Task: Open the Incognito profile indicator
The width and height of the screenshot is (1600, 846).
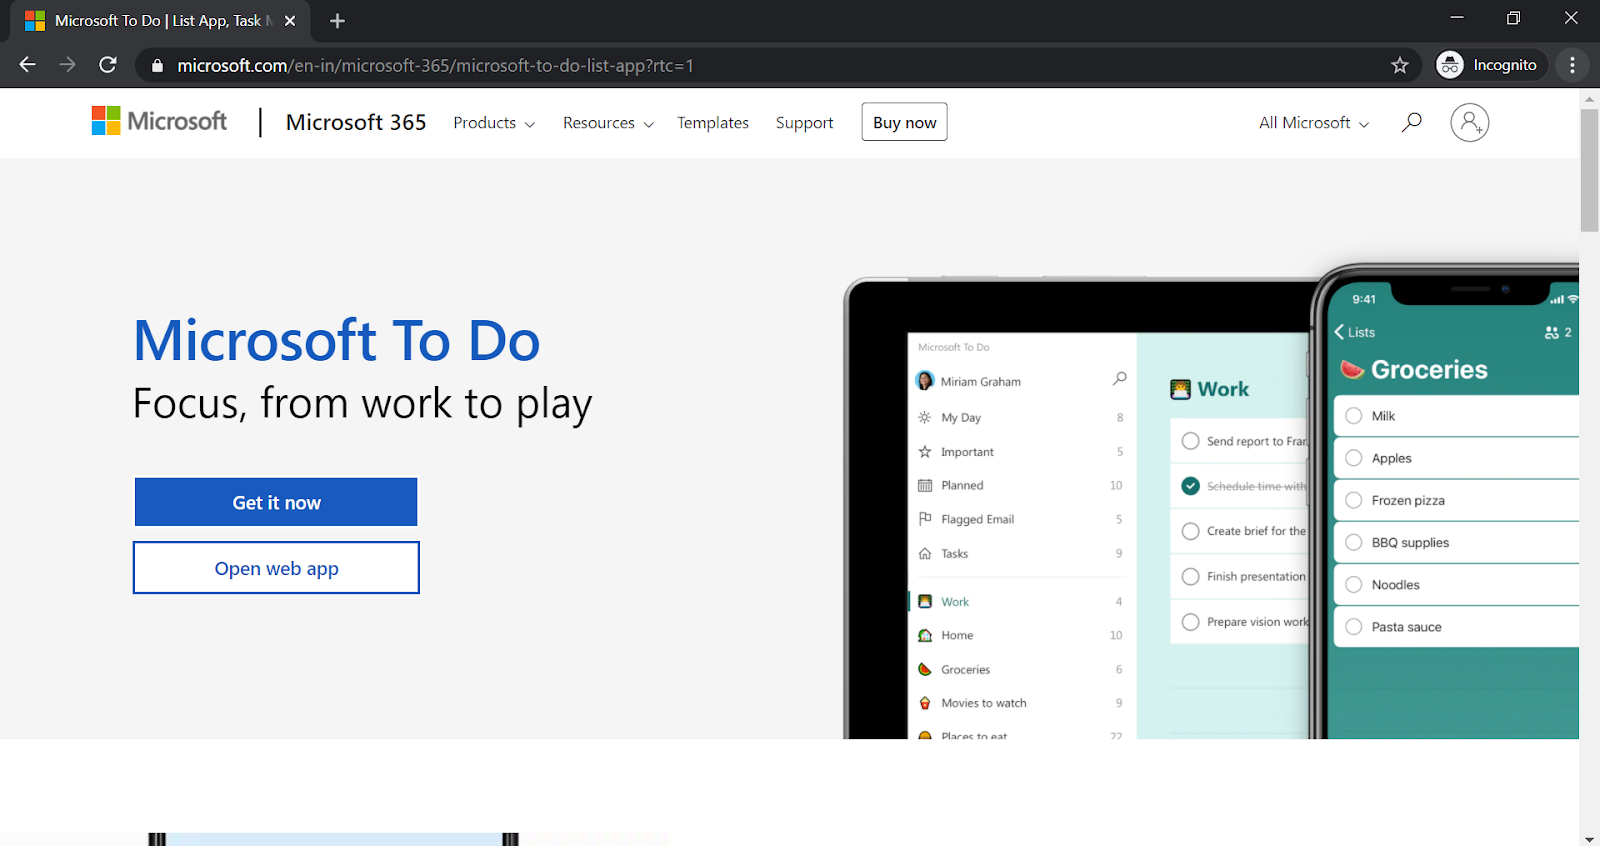Action: (x=1490, y=65)
